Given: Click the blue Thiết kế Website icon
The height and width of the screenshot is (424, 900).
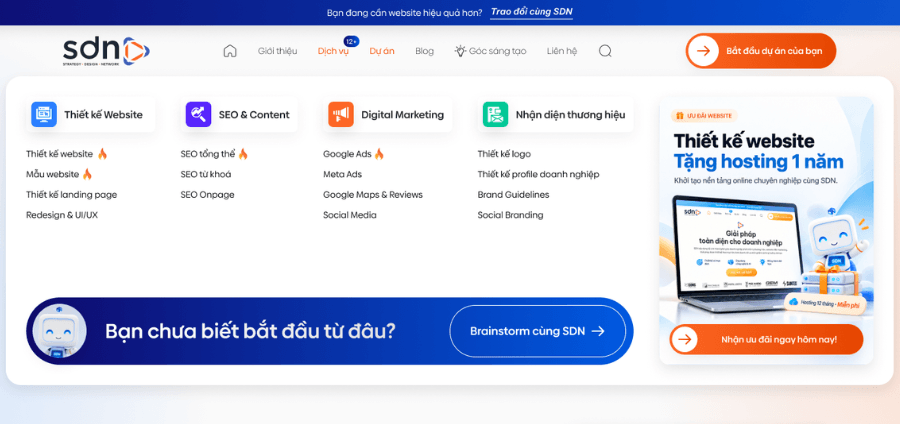Looking at the screenshot, I should click(44, 114).
